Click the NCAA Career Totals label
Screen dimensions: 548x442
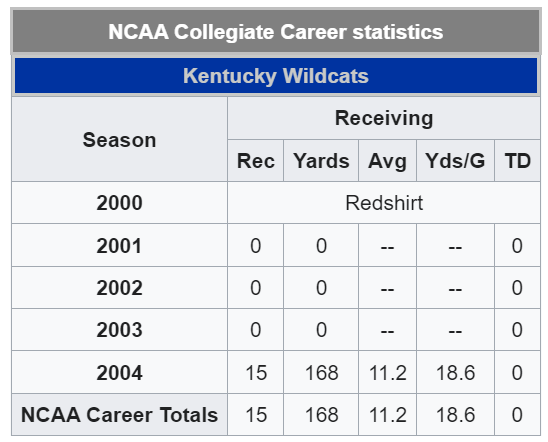tap(120, 415)
